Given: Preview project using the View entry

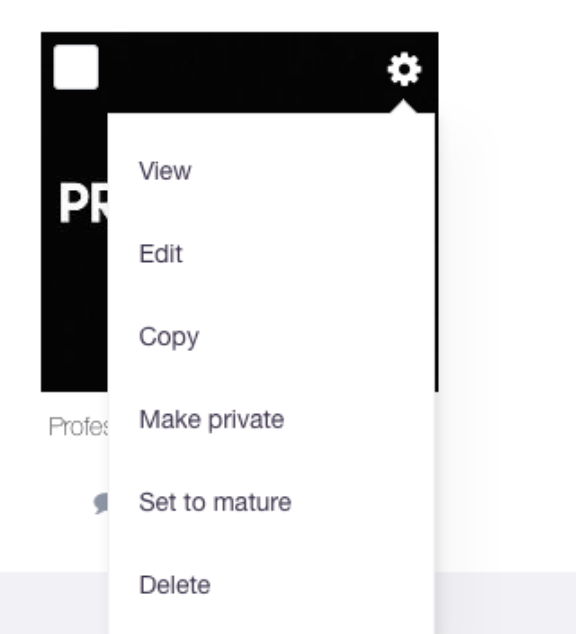Looking at the screenshot, I should coord(165,171).
